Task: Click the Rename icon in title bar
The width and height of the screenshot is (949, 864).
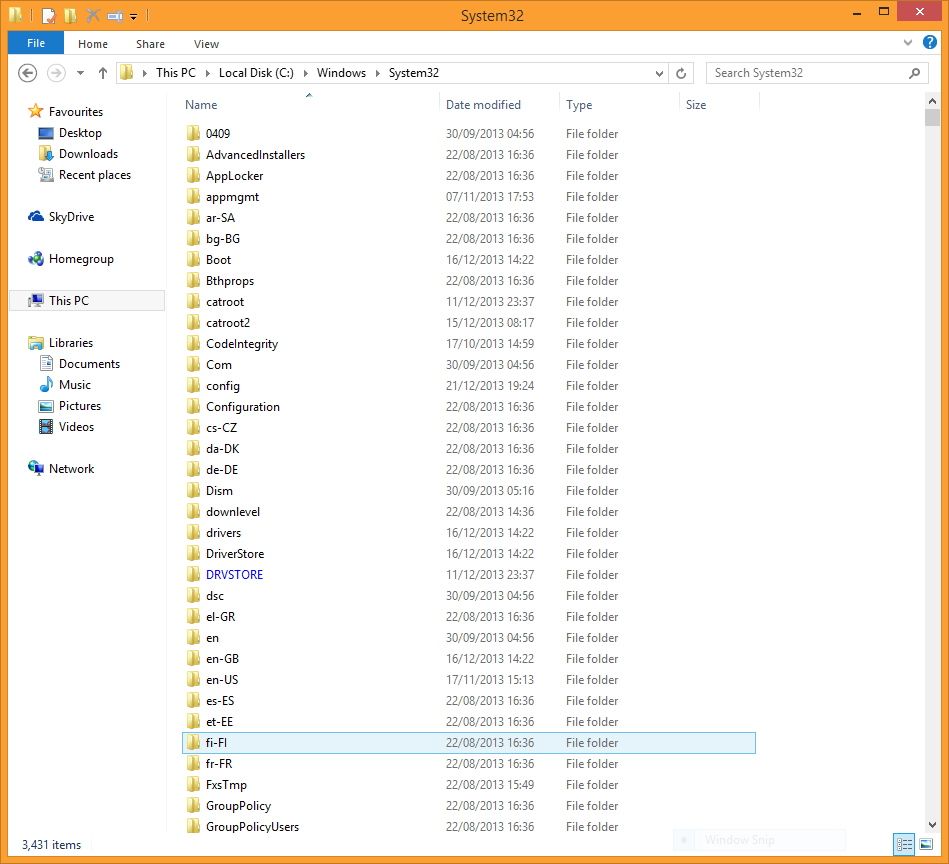Action: point(115,16)
